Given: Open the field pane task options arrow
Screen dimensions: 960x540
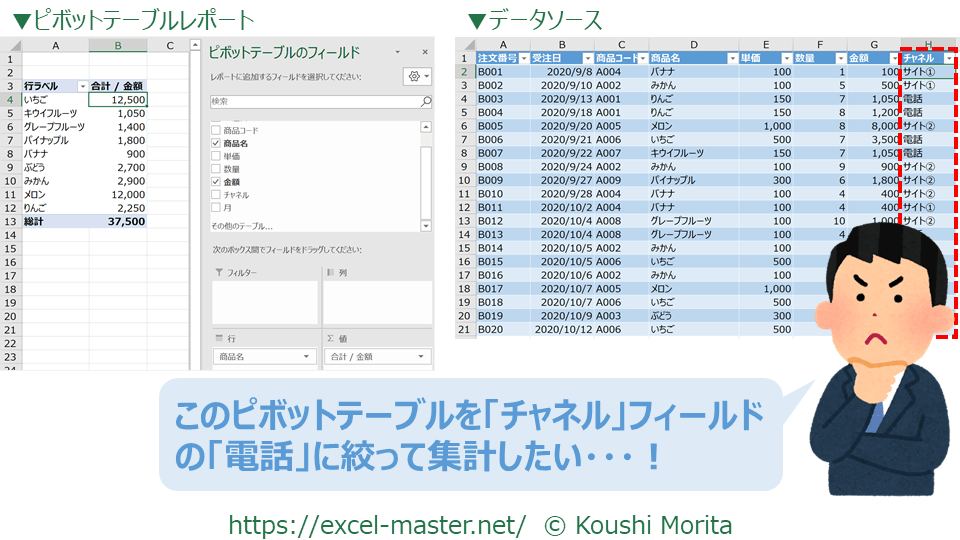Looking at the screenshot, I should [x=397, y=50].
